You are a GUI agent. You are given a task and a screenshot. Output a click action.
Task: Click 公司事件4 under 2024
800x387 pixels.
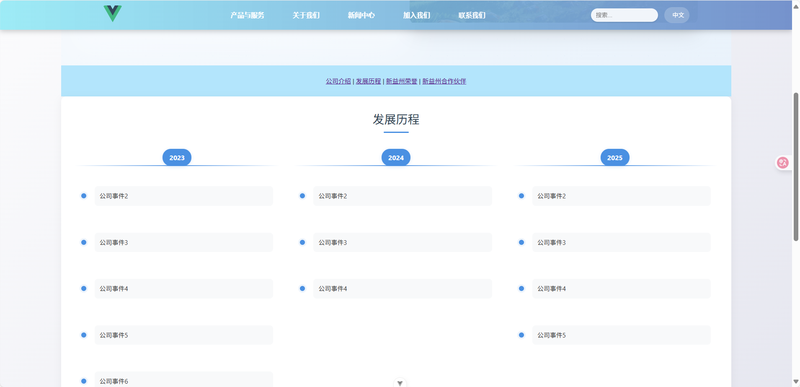tap(403, 289)
